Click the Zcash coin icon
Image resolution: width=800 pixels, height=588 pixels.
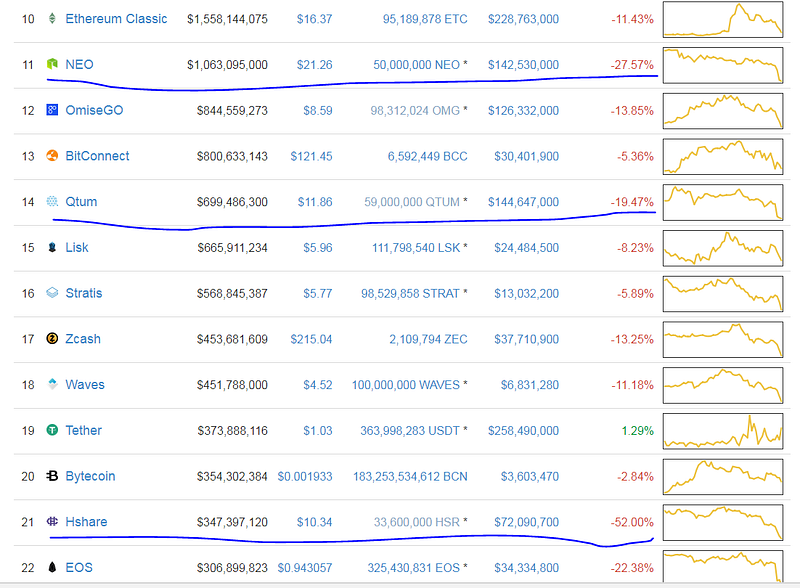tap(52, 338)
